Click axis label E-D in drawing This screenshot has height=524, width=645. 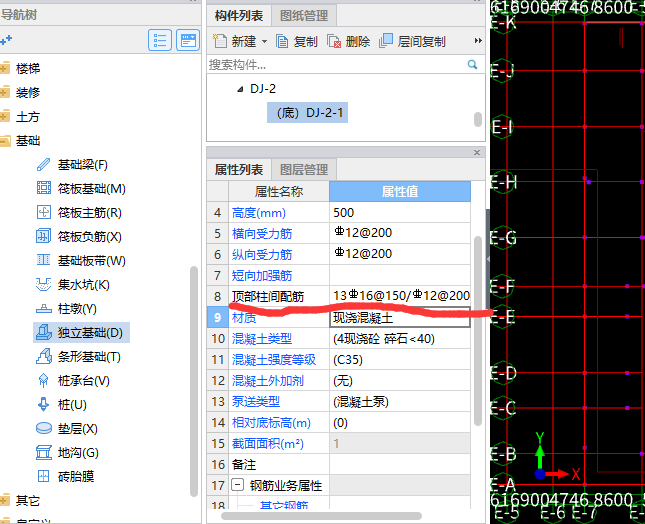(503, 373)
